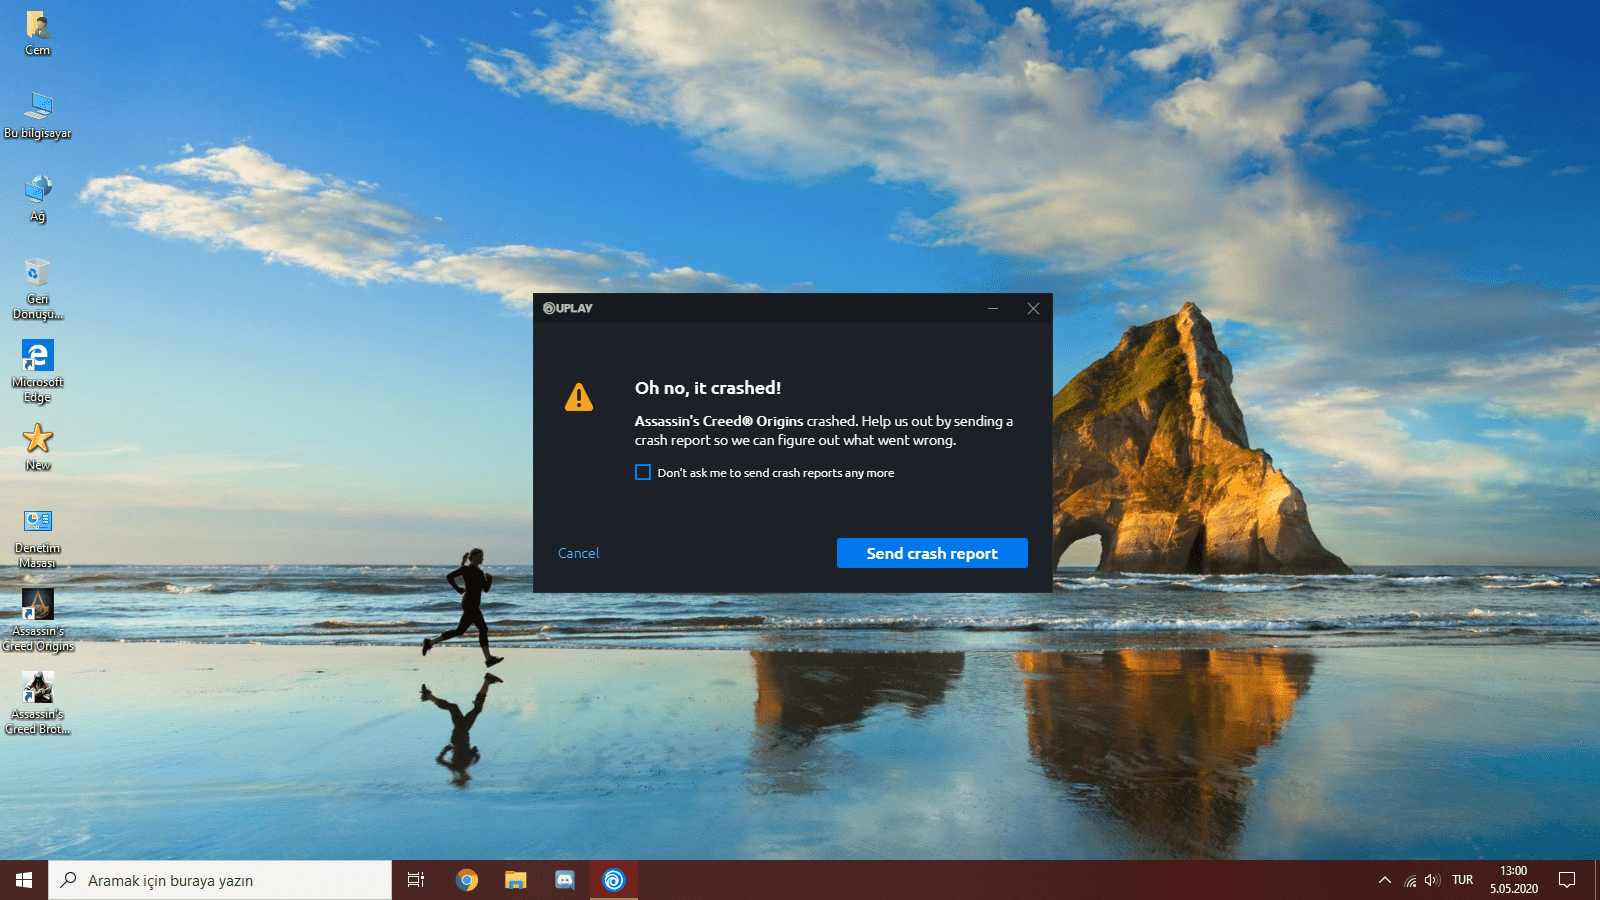Select the Geri Dönüşüm recycle bin icon
1600x900 pixels.
click(x=38, y=288)
